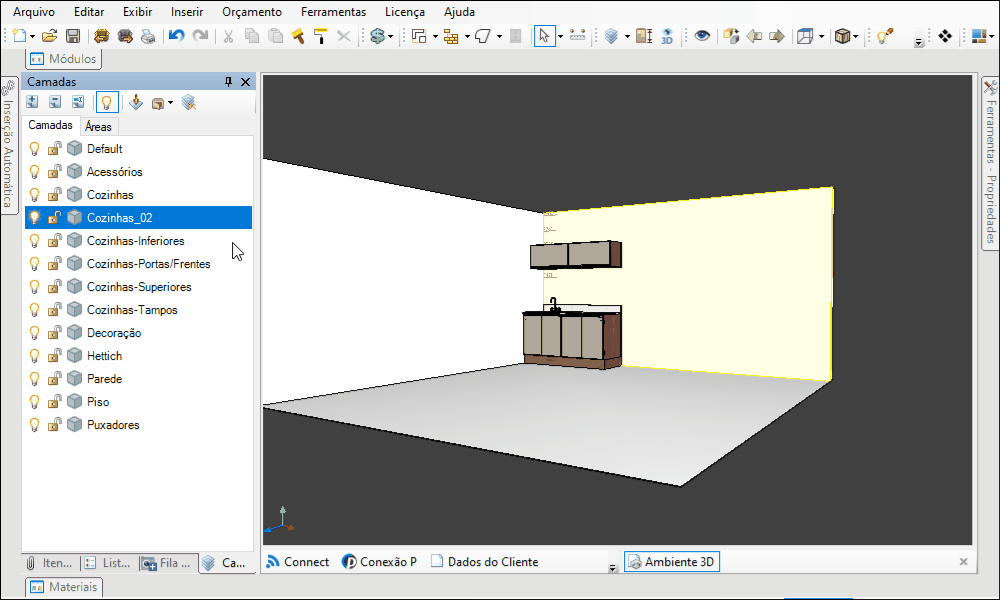Expand the dropdown beside the brick wall icon
Screen dimensions: 1000x600
click(467, 36)
